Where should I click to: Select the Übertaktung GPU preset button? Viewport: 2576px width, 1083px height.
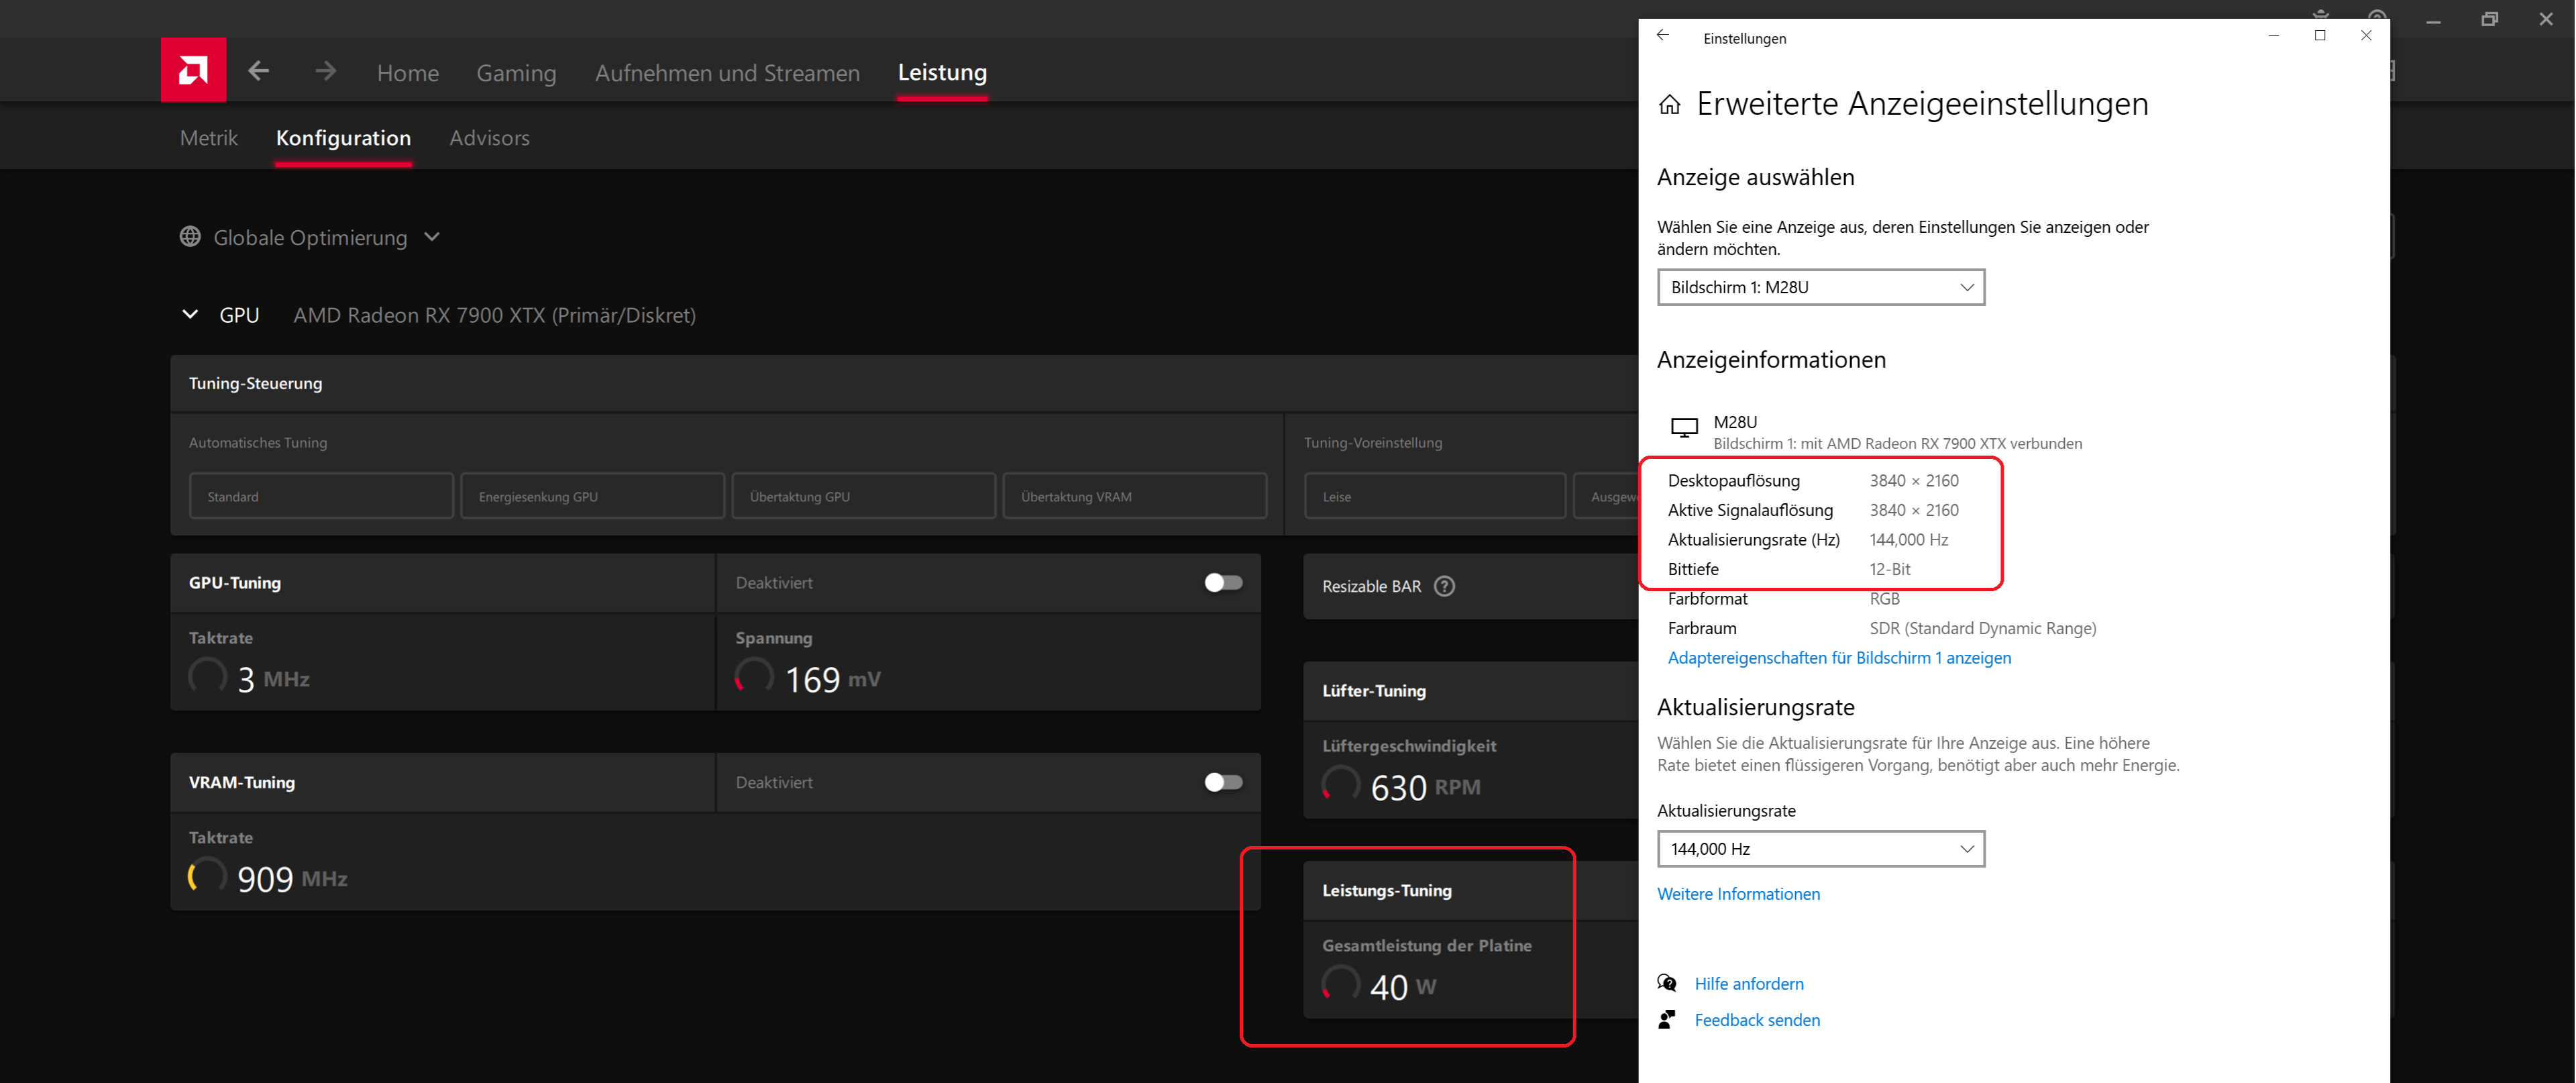pyautogui.click(x=863, y=497)
